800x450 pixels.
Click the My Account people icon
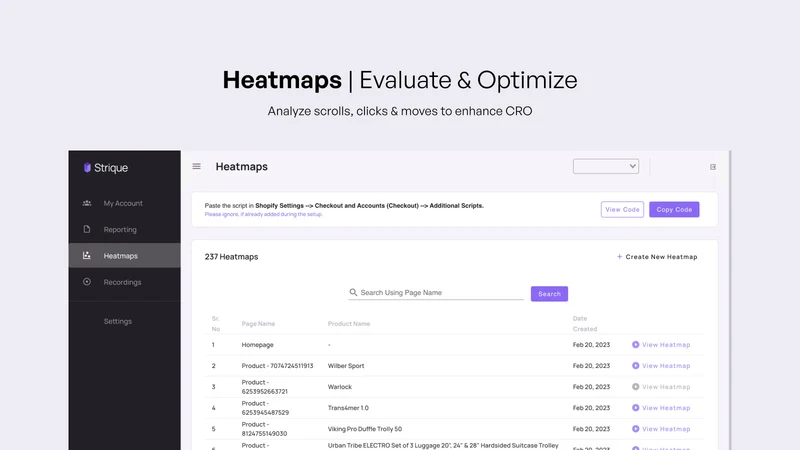tap(87, 203)
